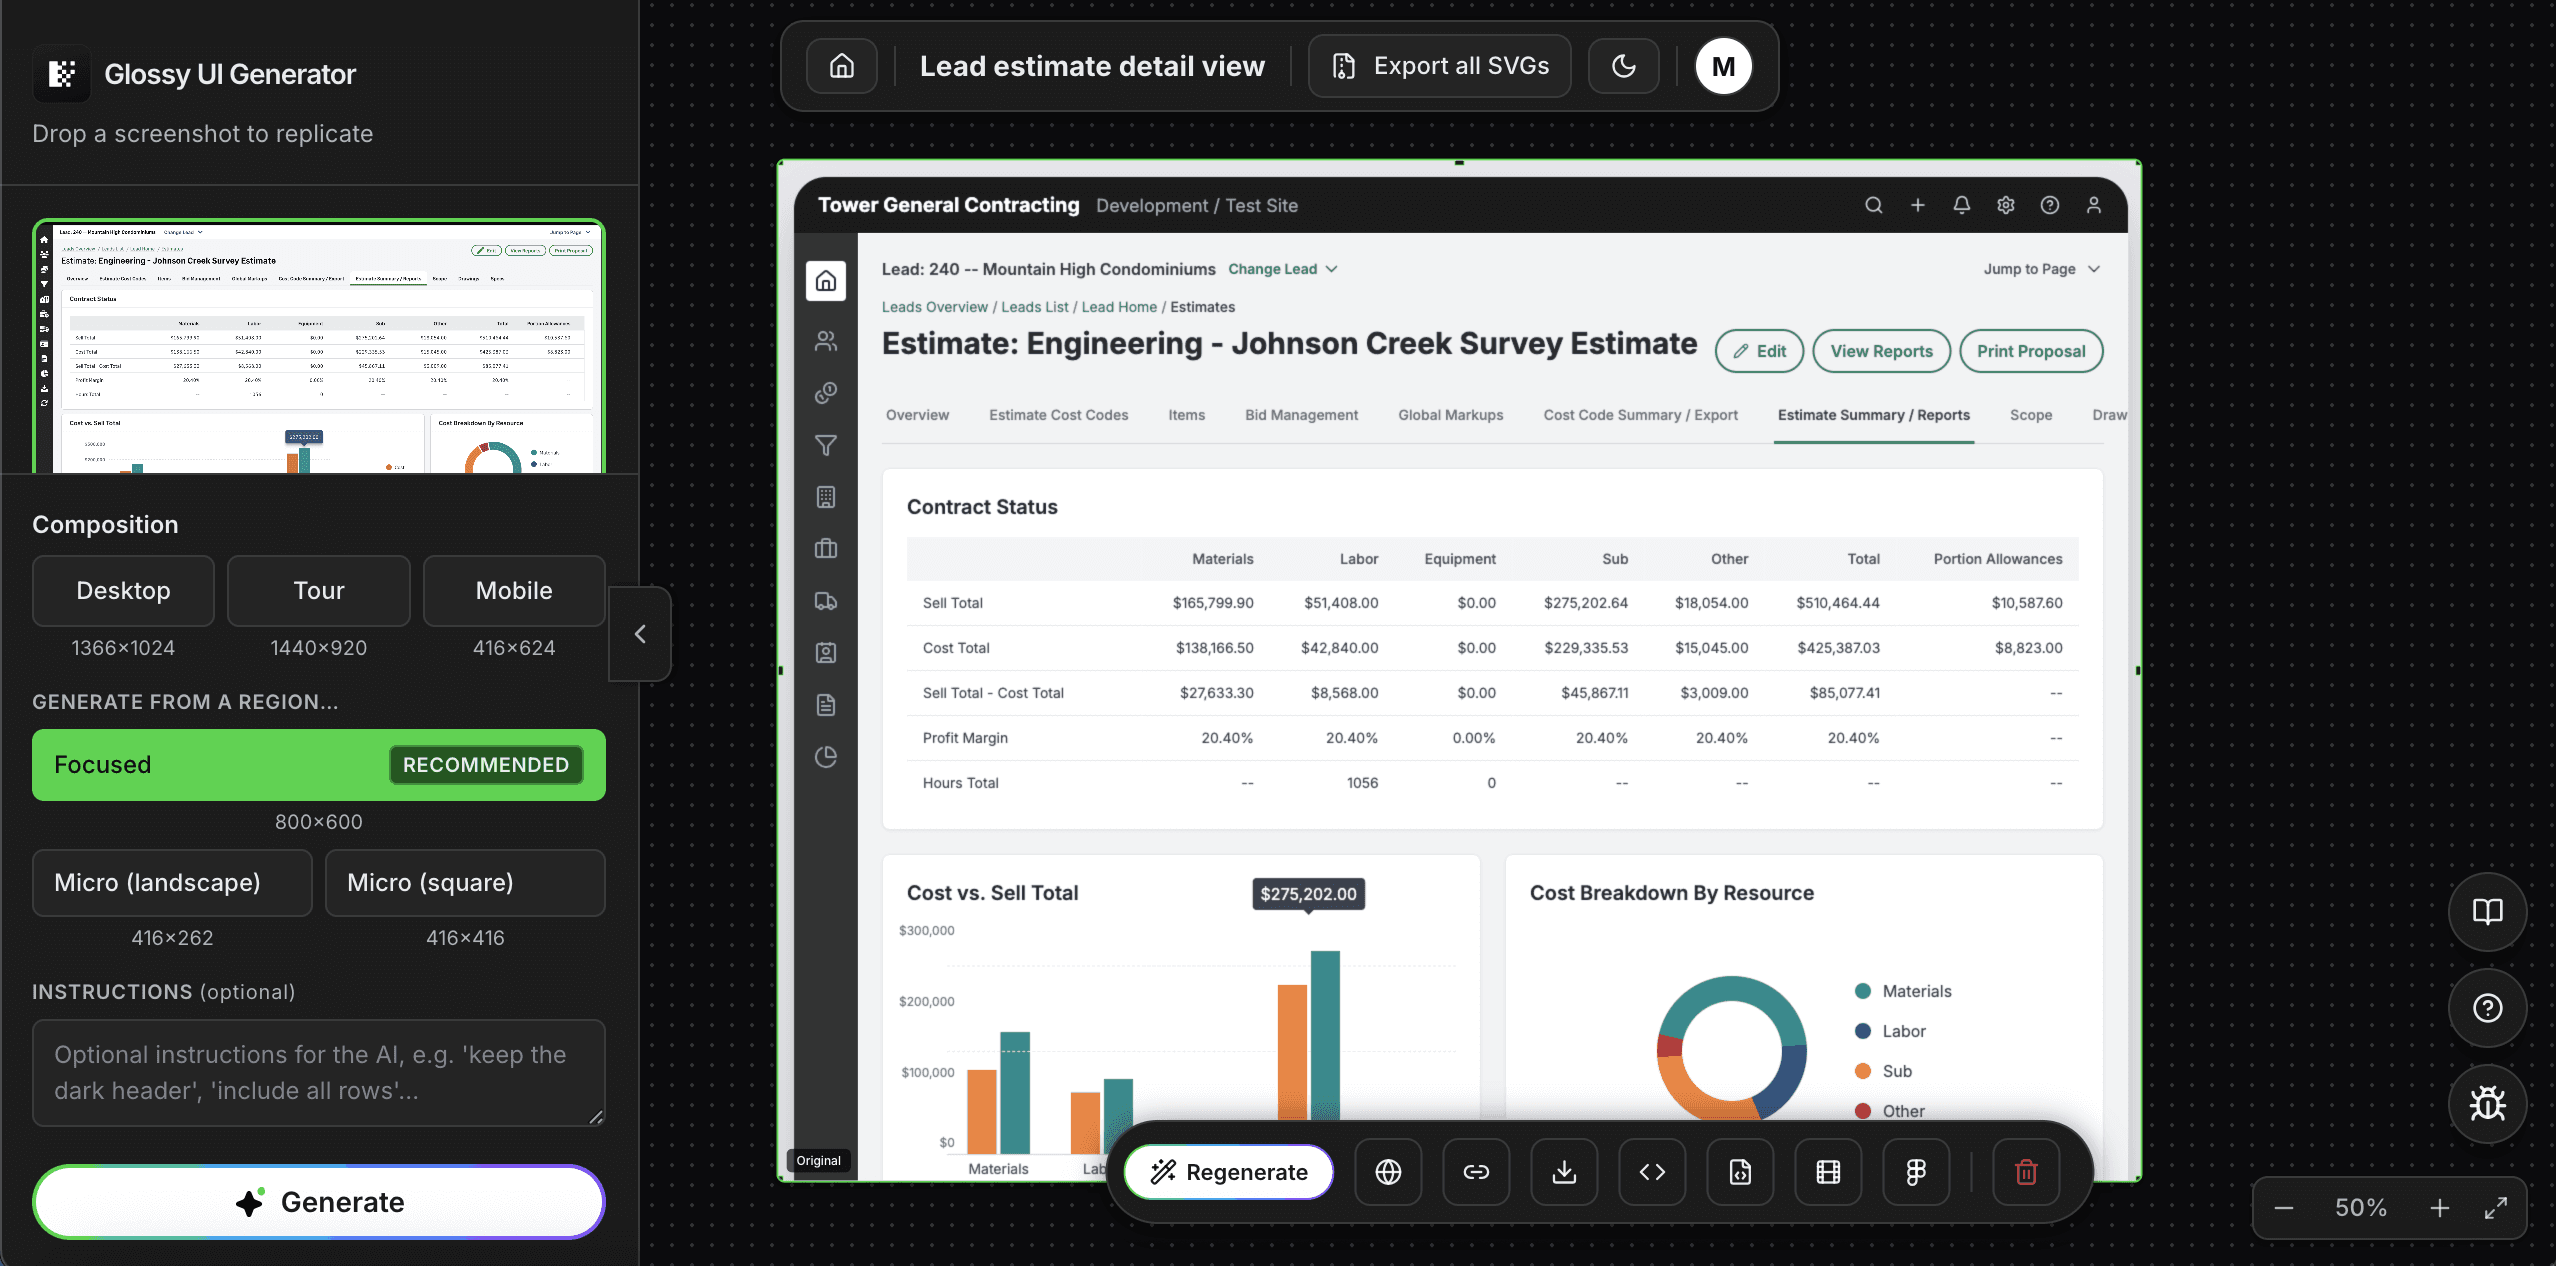Image resolution: width=2556 pixels, height=1266 pixels.
Task: Click the globe publish icon
Action: coord(1388,1172)
